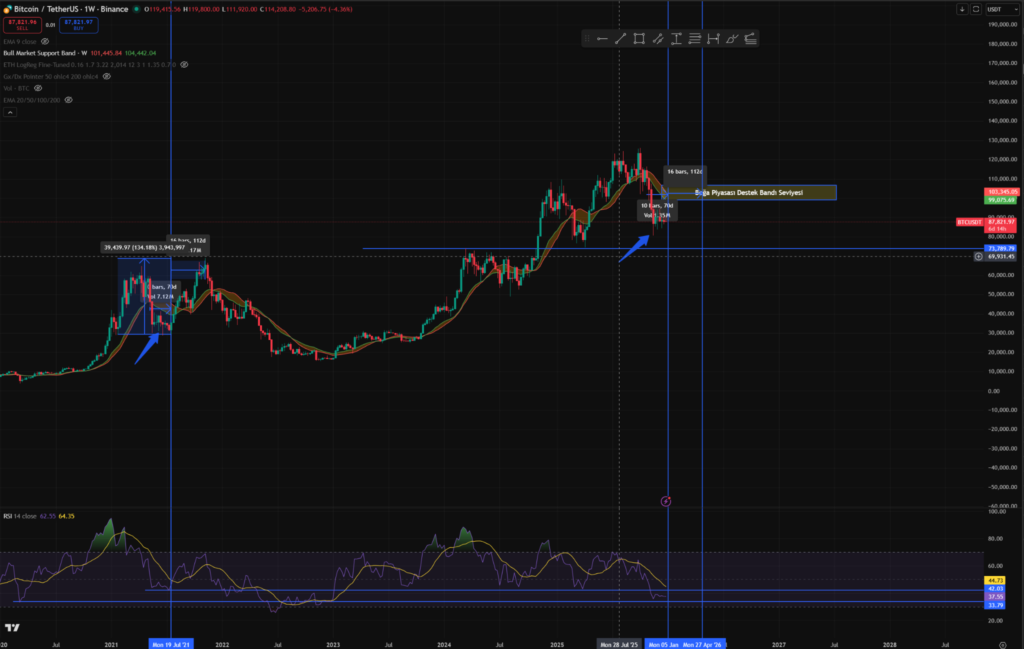
Task: Select the price range measure tool
Action: (x=677, y=39)
